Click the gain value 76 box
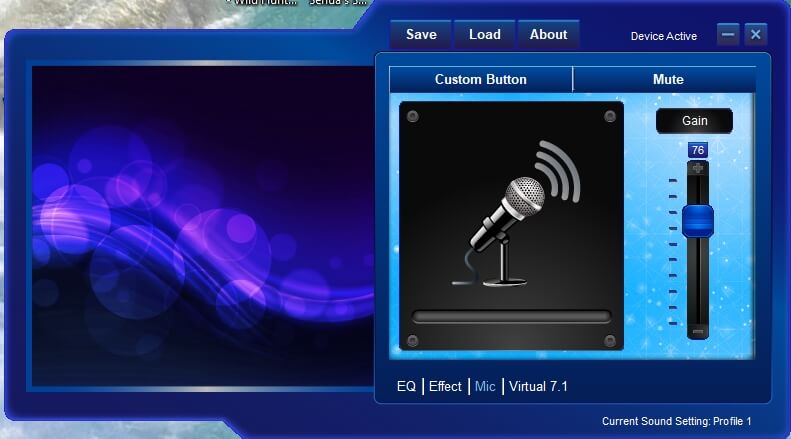Viewport: 791px width, 439px height. [x=698, y=150]
